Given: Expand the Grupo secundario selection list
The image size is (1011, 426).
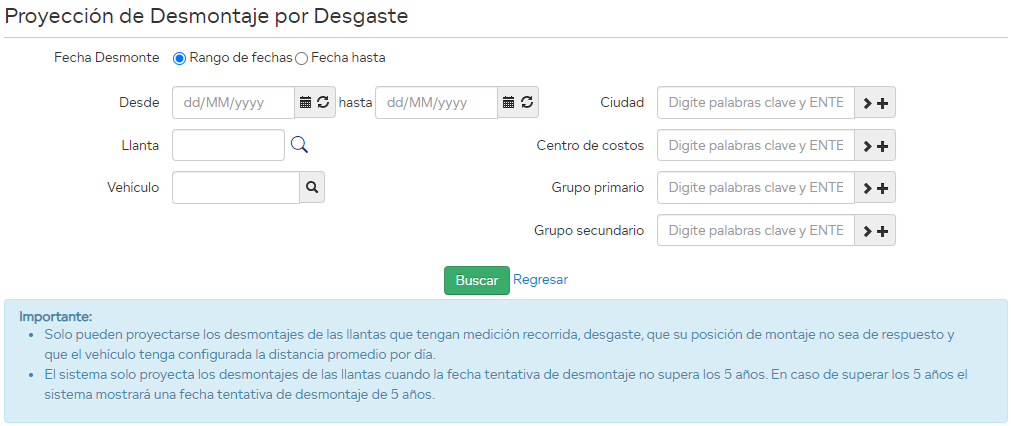Looking at the screenshot, I should point(875,231).
